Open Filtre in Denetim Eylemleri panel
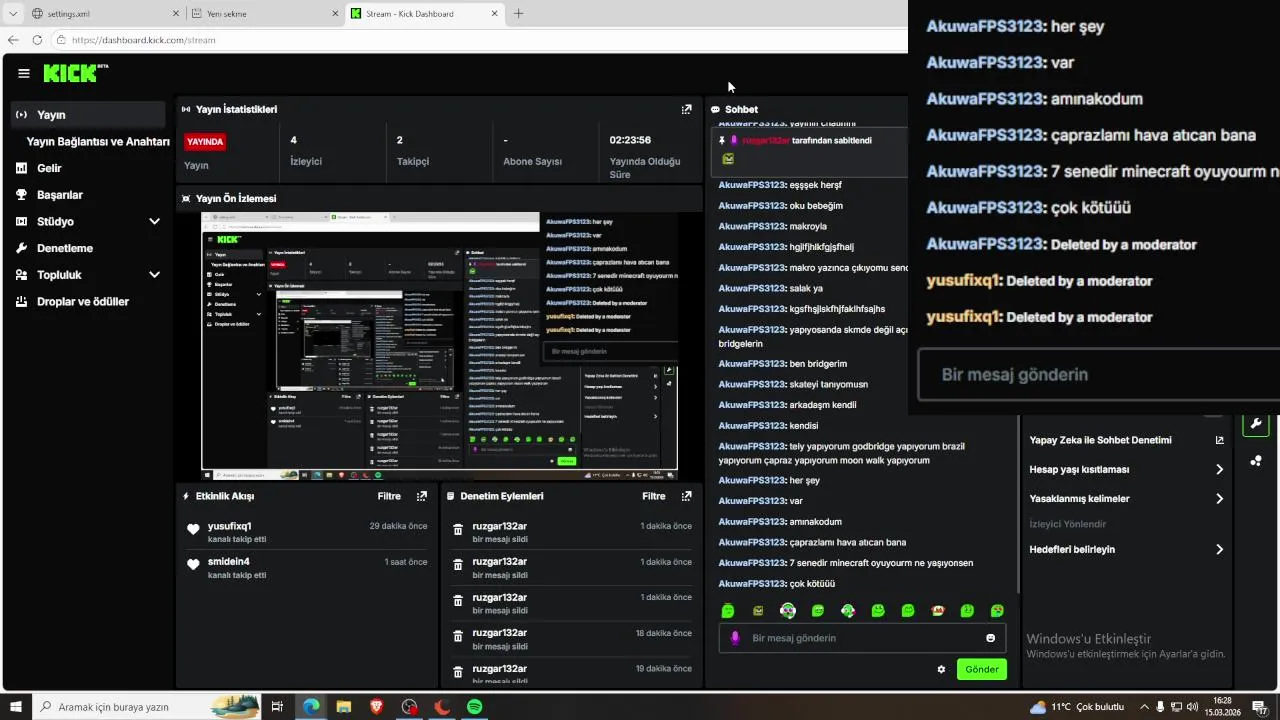This screenshot has width=1280, height=720. coord(654,496)
